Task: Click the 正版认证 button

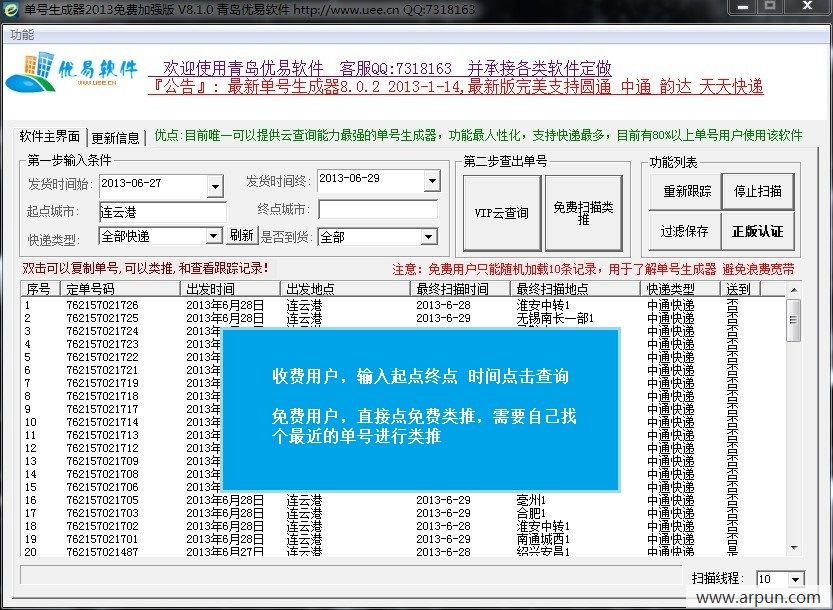Action: (x=758, y=231)
